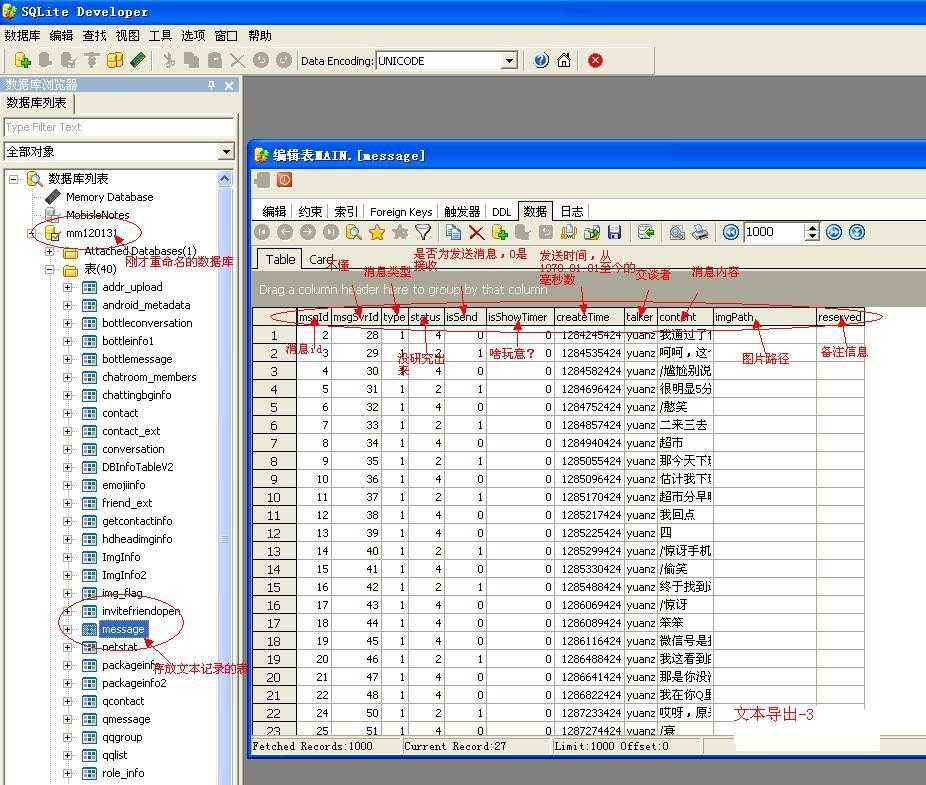Screen dimensions: 926x785
Task: Click the print preview magnifier icon
Action: click(x=677, y=232)
